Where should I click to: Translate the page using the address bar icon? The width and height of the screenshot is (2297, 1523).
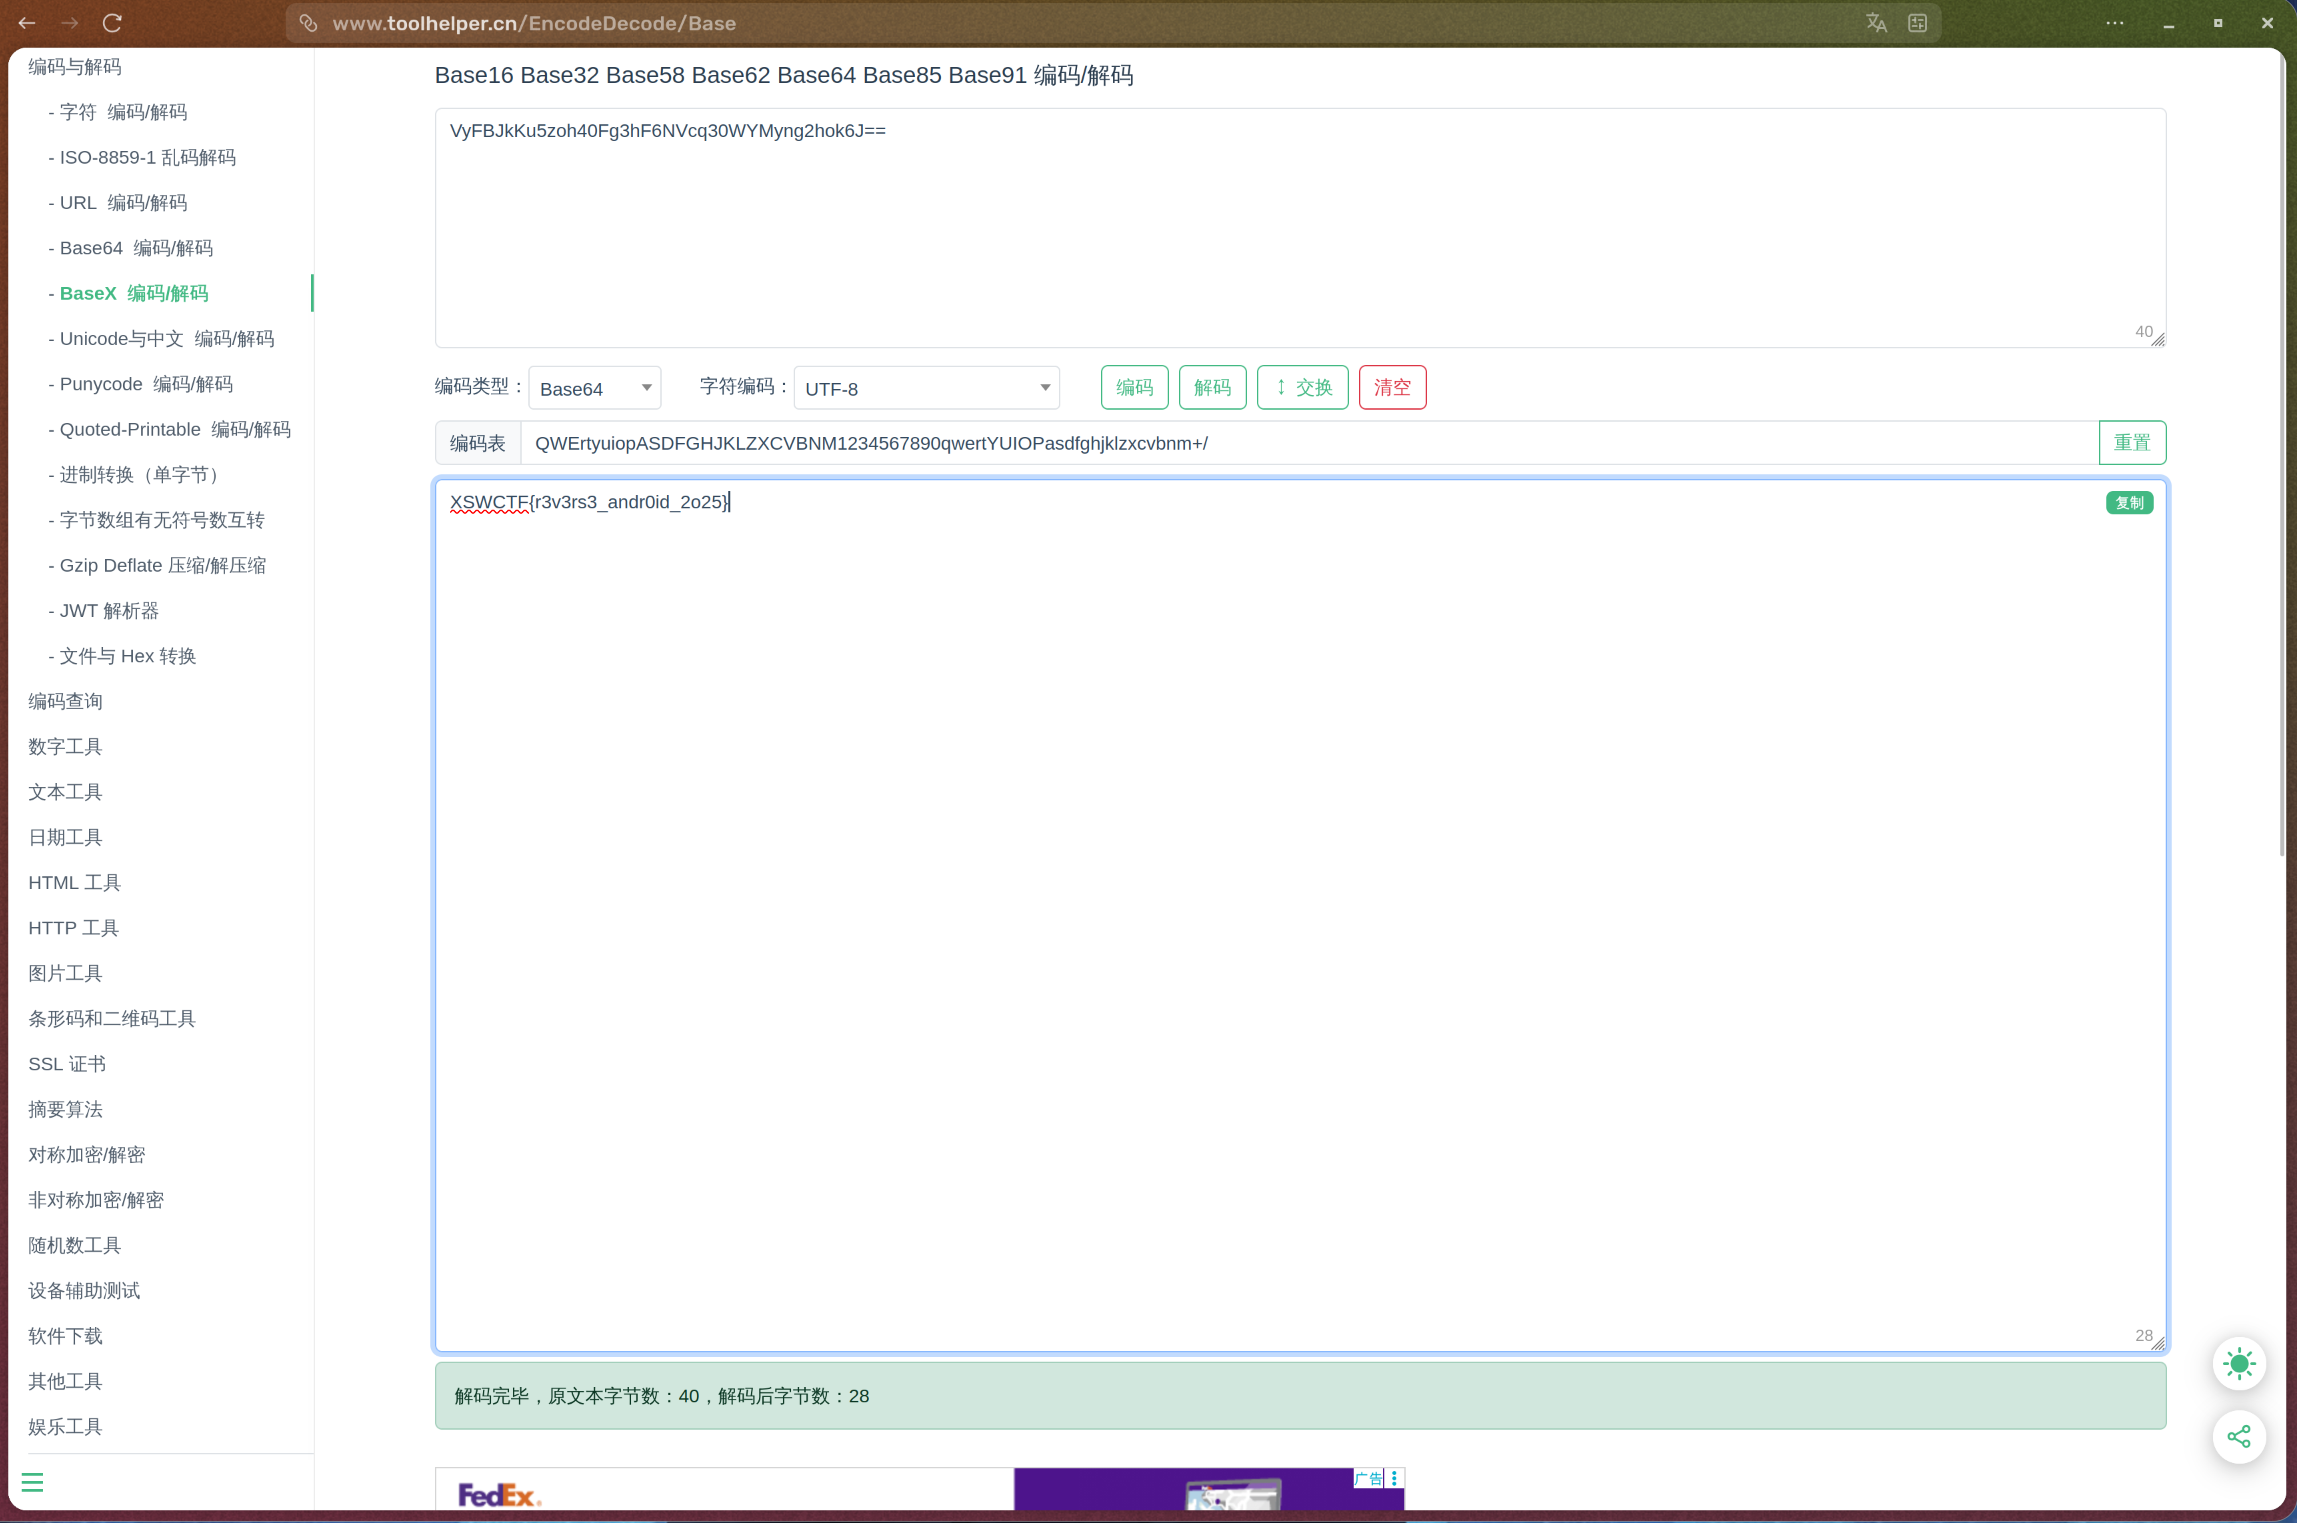pos(1877,22)
